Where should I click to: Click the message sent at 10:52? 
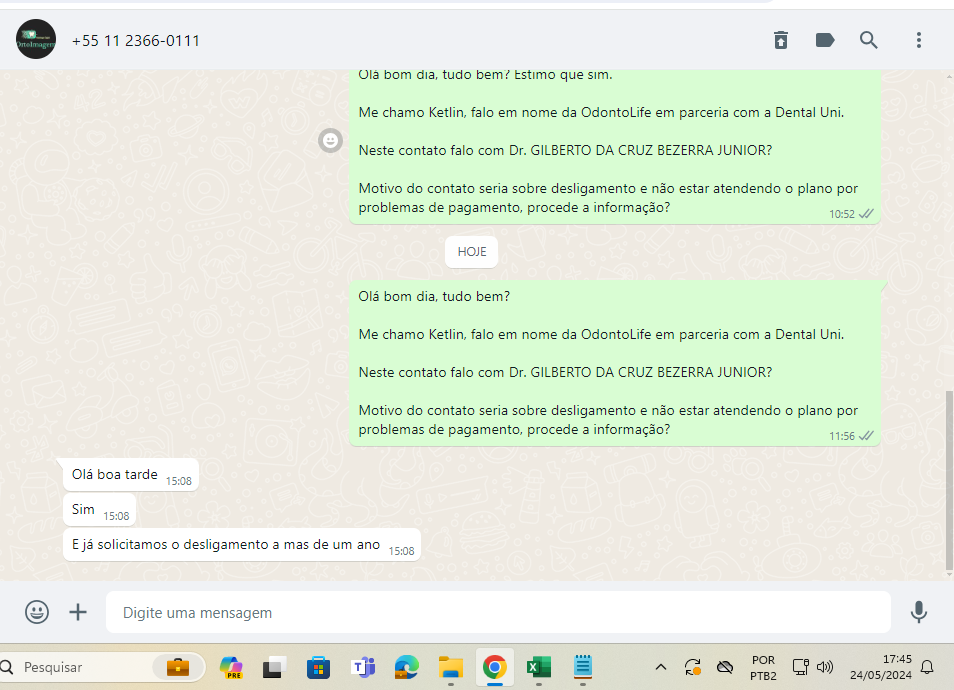click(615, 147)
